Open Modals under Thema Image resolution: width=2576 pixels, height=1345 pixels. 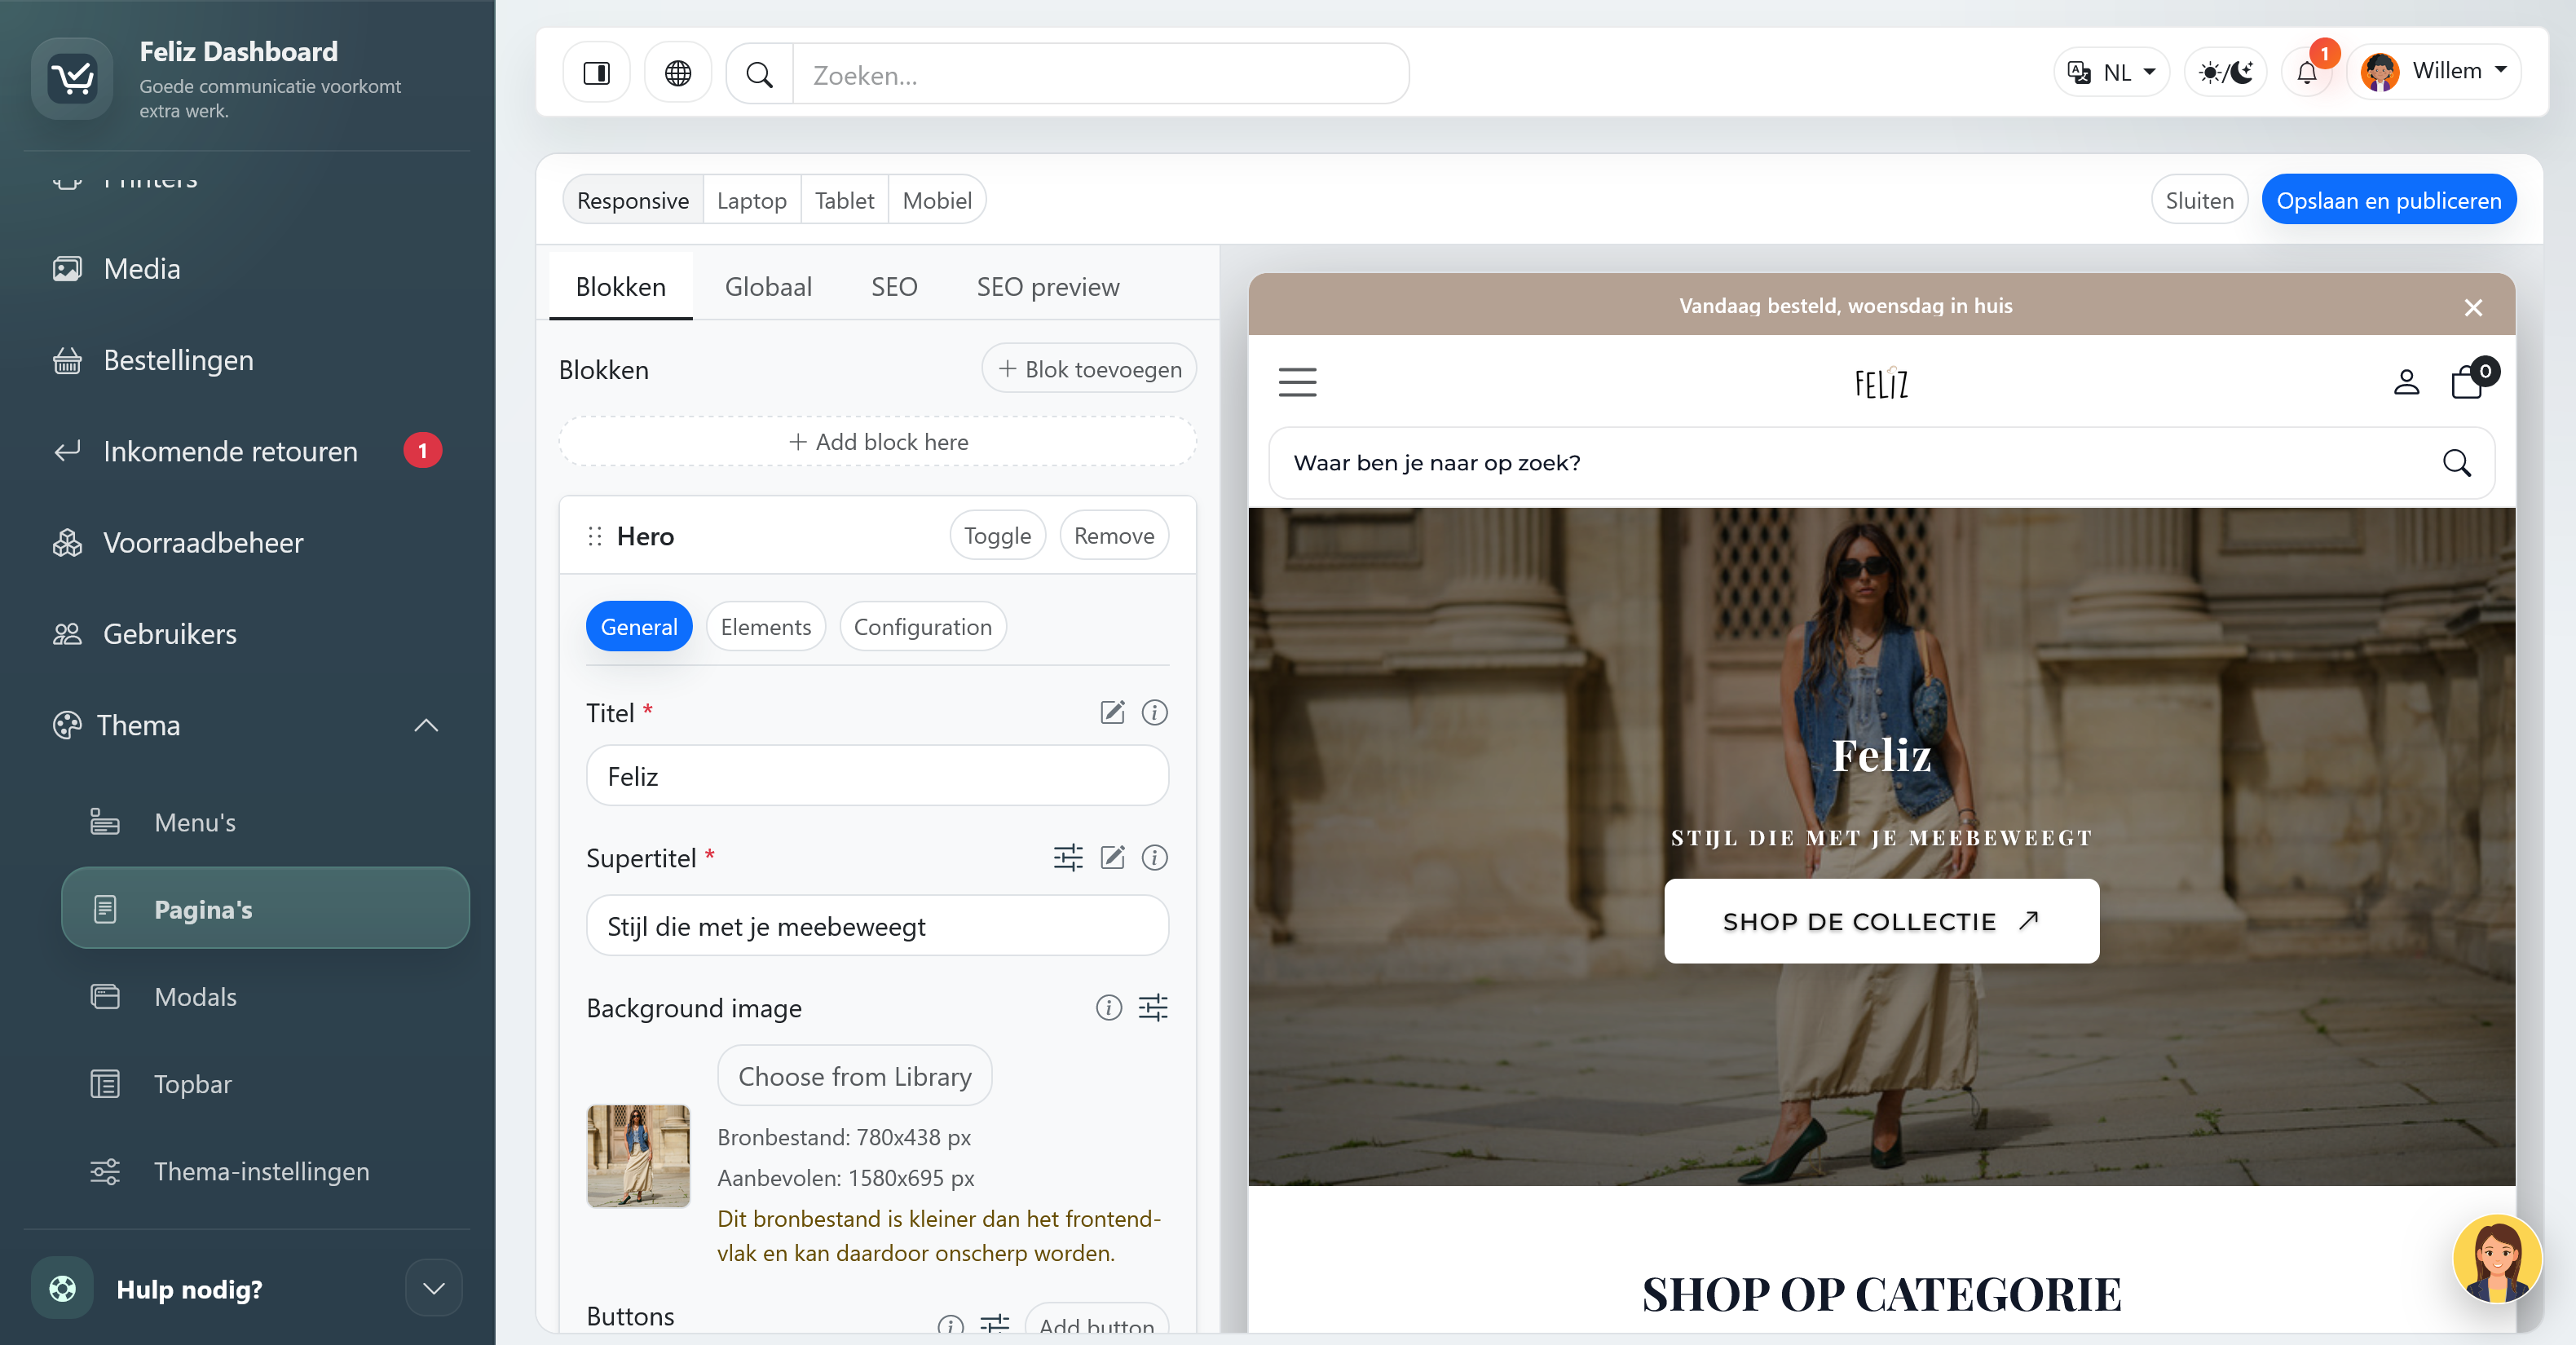(195, 997)
